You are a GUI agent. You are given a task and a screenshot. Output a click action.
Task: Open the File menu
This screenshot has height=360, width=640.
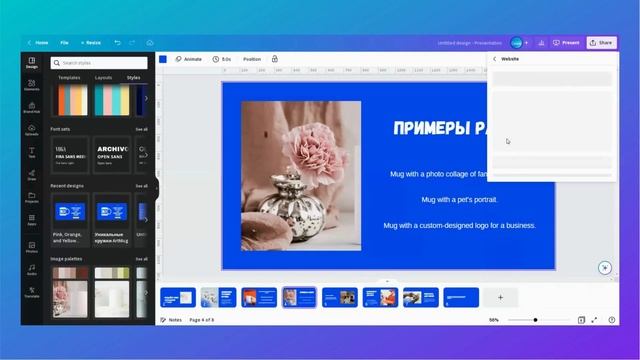point(64,42)
